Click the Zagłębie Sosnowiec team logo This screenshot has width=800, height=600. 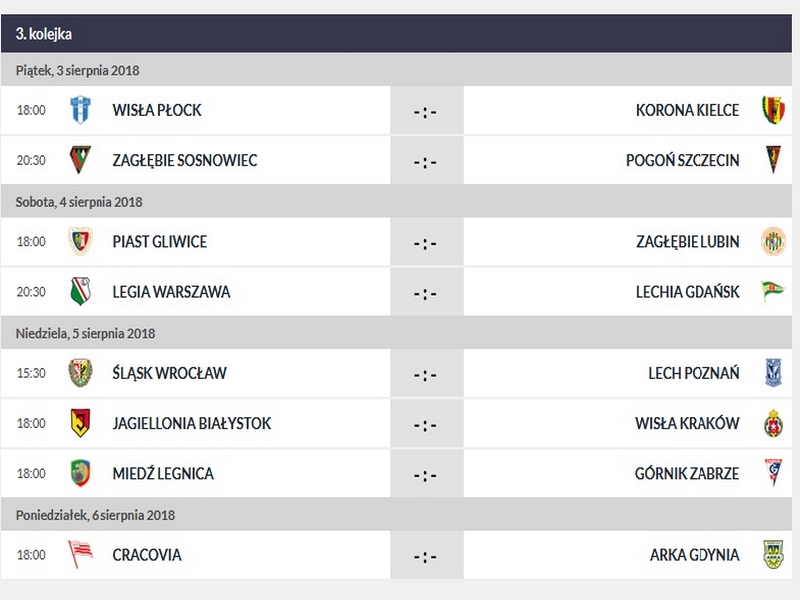coord(80,160)
